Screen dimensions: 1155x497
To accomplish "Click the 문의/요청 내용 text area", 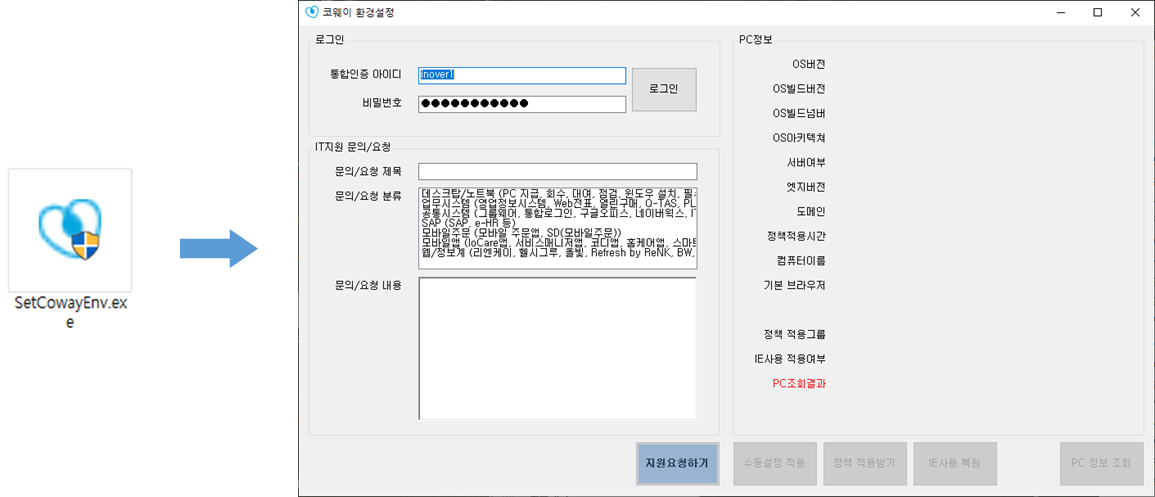I will click(x=557, y=348).
